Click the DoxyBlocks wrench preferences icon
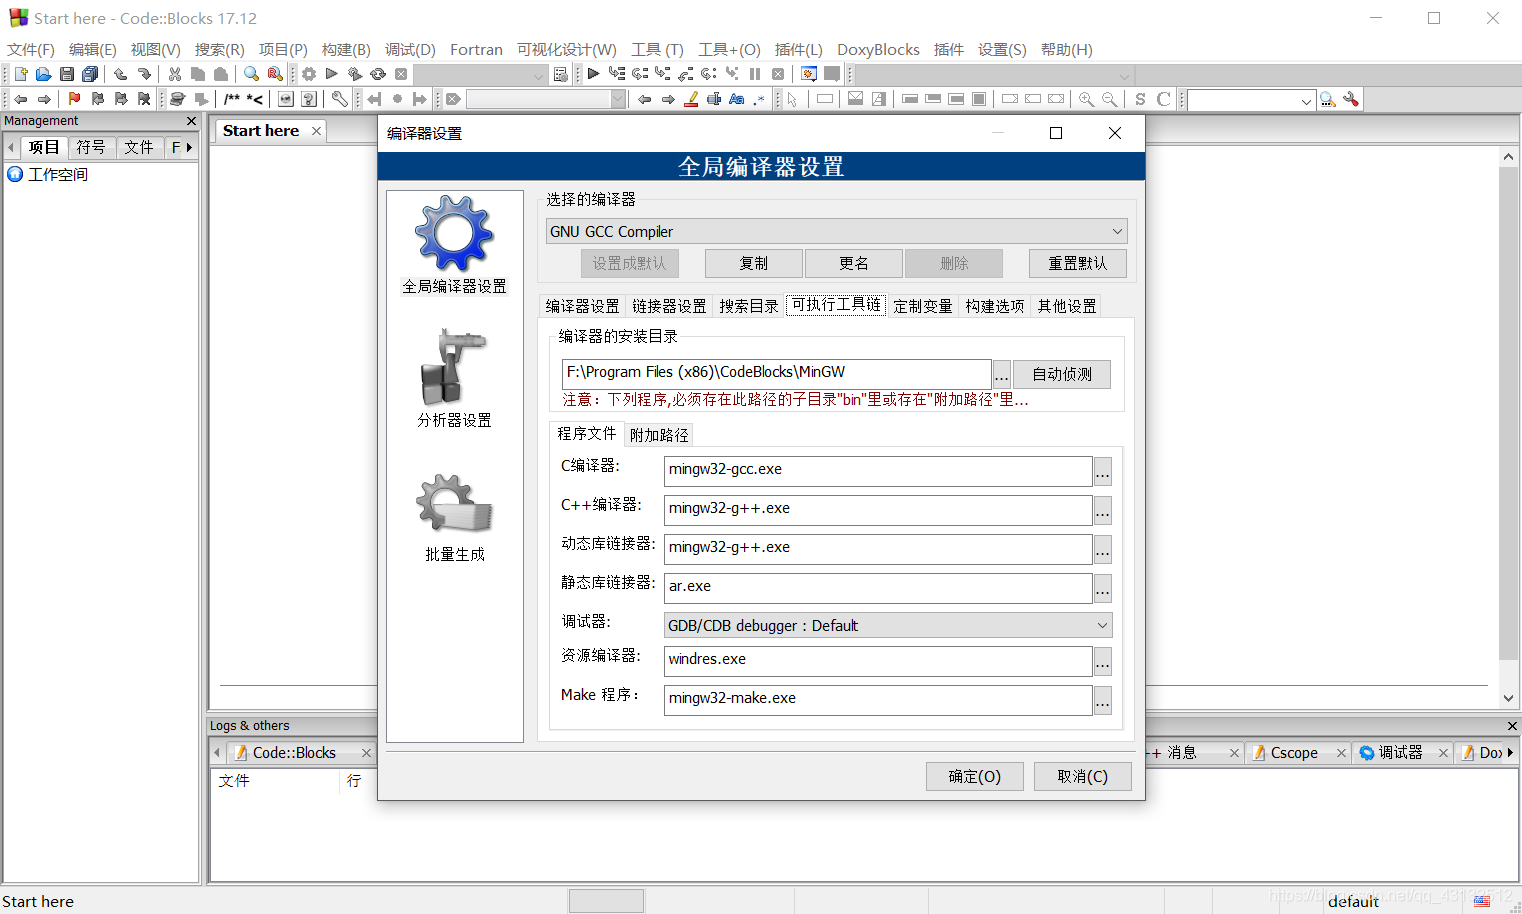Viewport: 1522px width, 914px height. pyautogui.click(x=340, y=99)
